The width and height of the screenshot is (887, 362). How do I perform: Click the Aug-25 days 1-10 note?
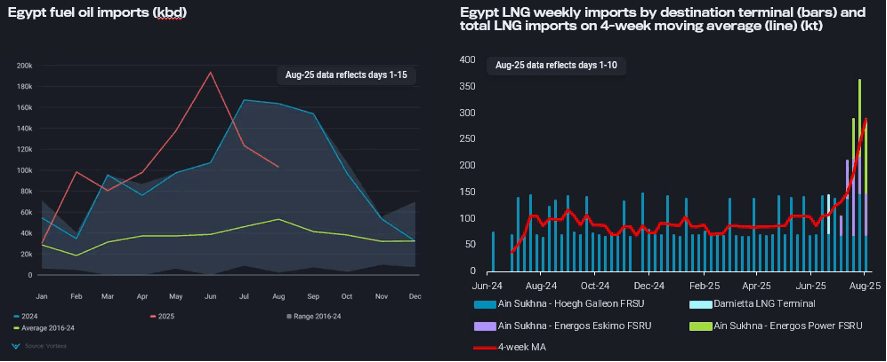[556, 66]
